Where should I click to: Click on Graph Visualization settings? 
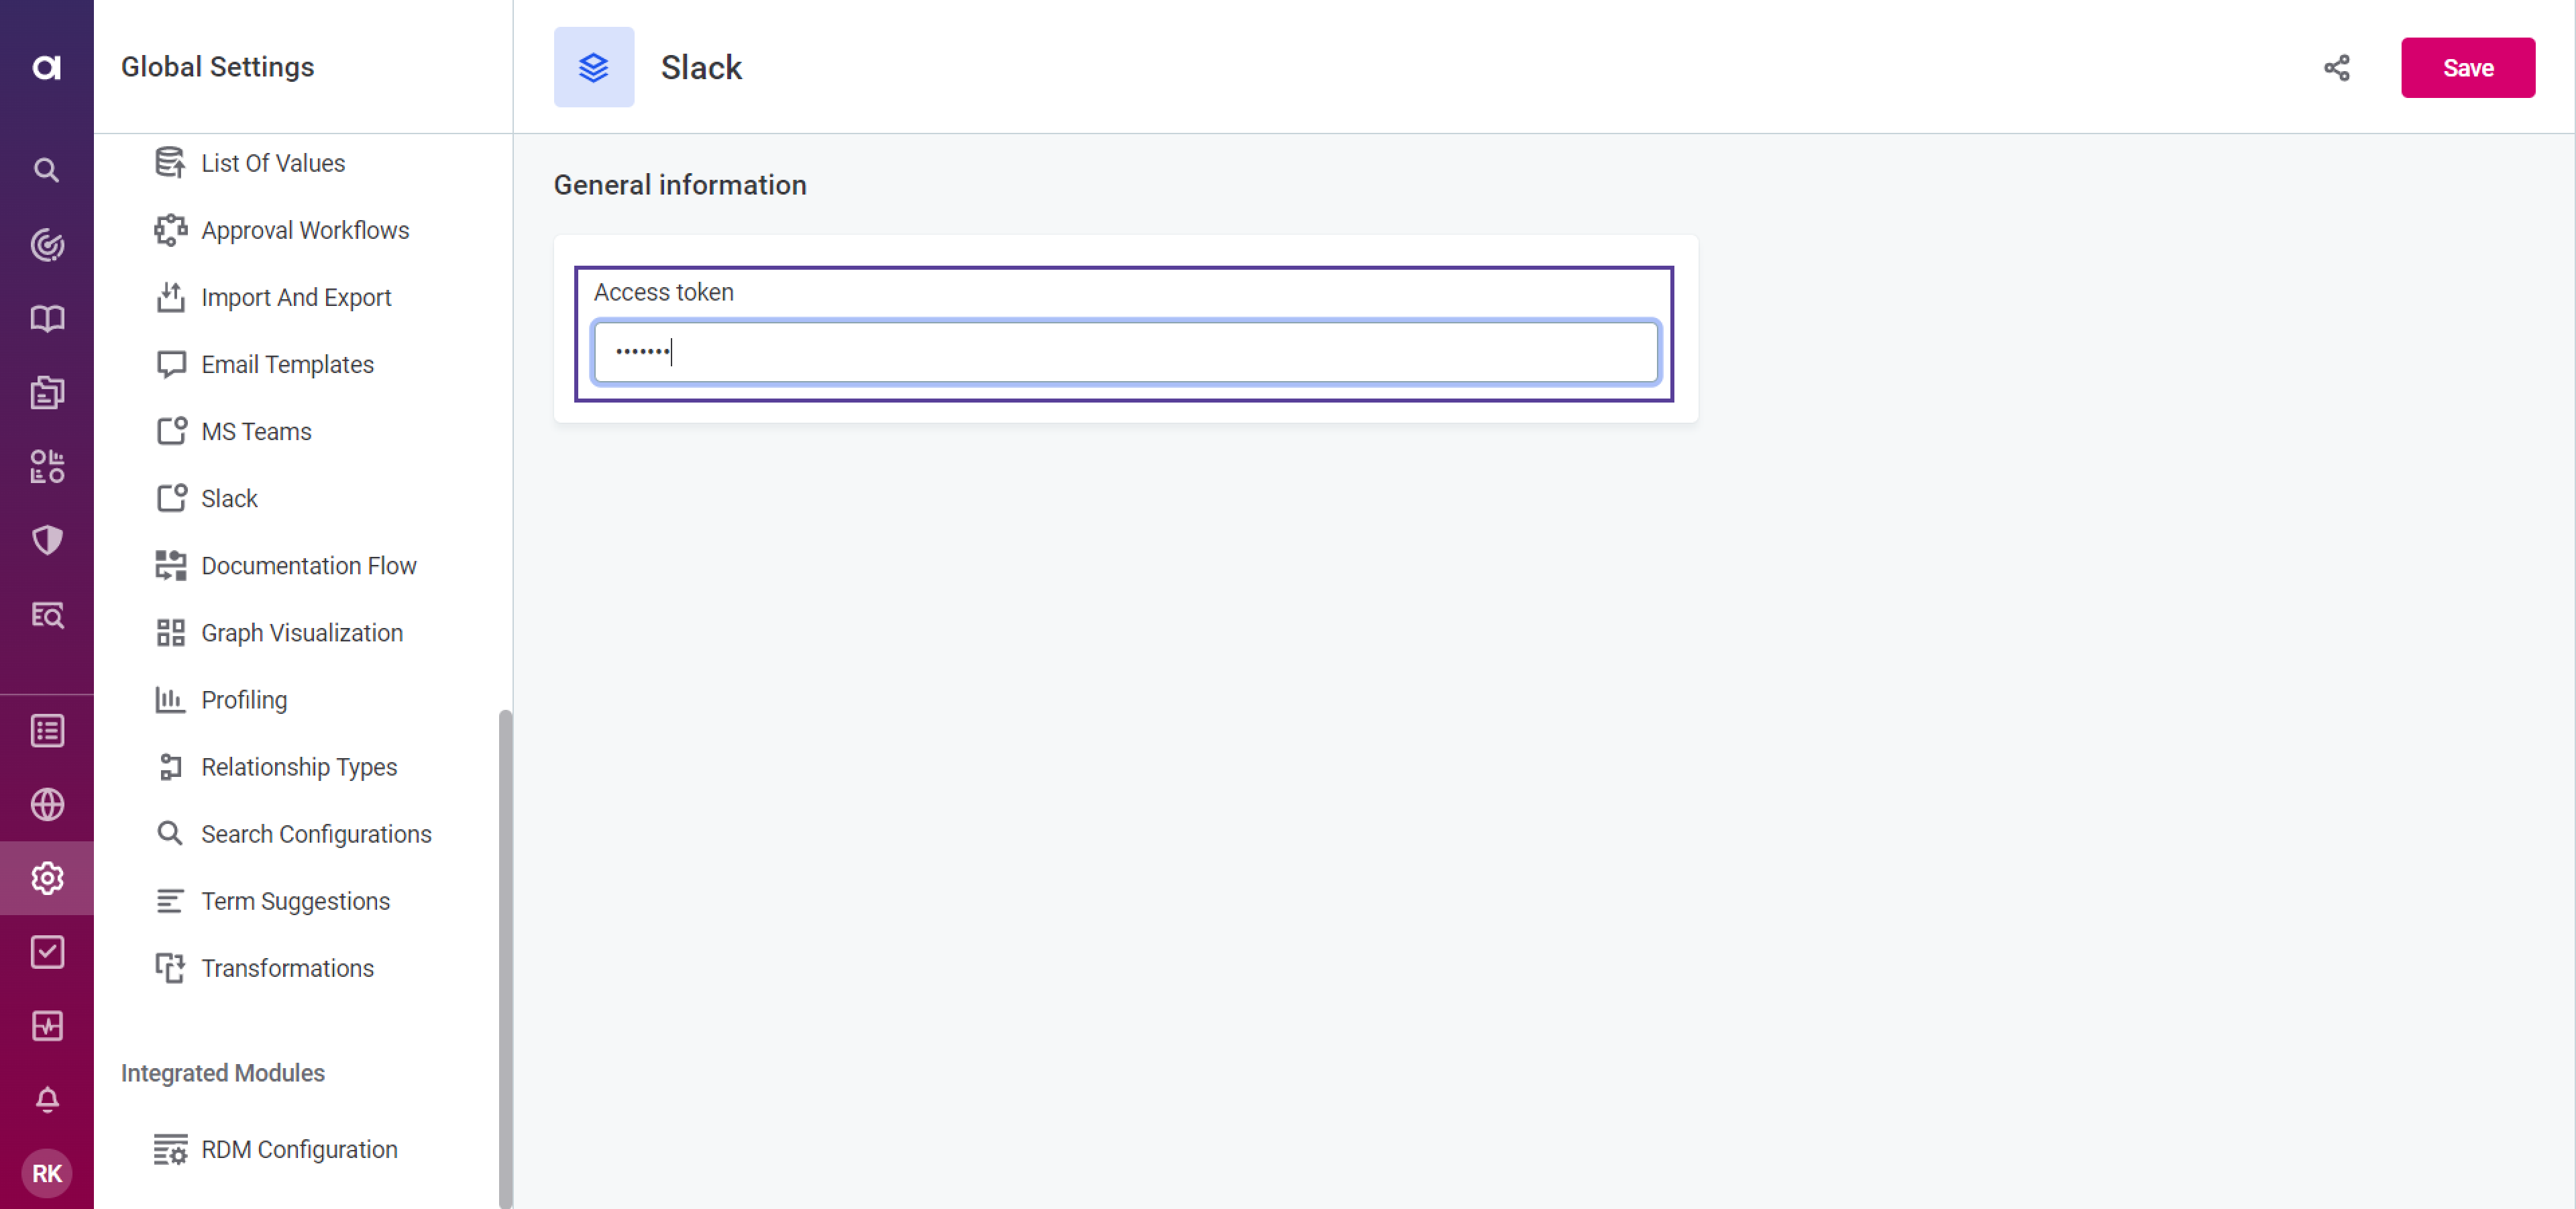pyautogui.click(x=303, y=633)
